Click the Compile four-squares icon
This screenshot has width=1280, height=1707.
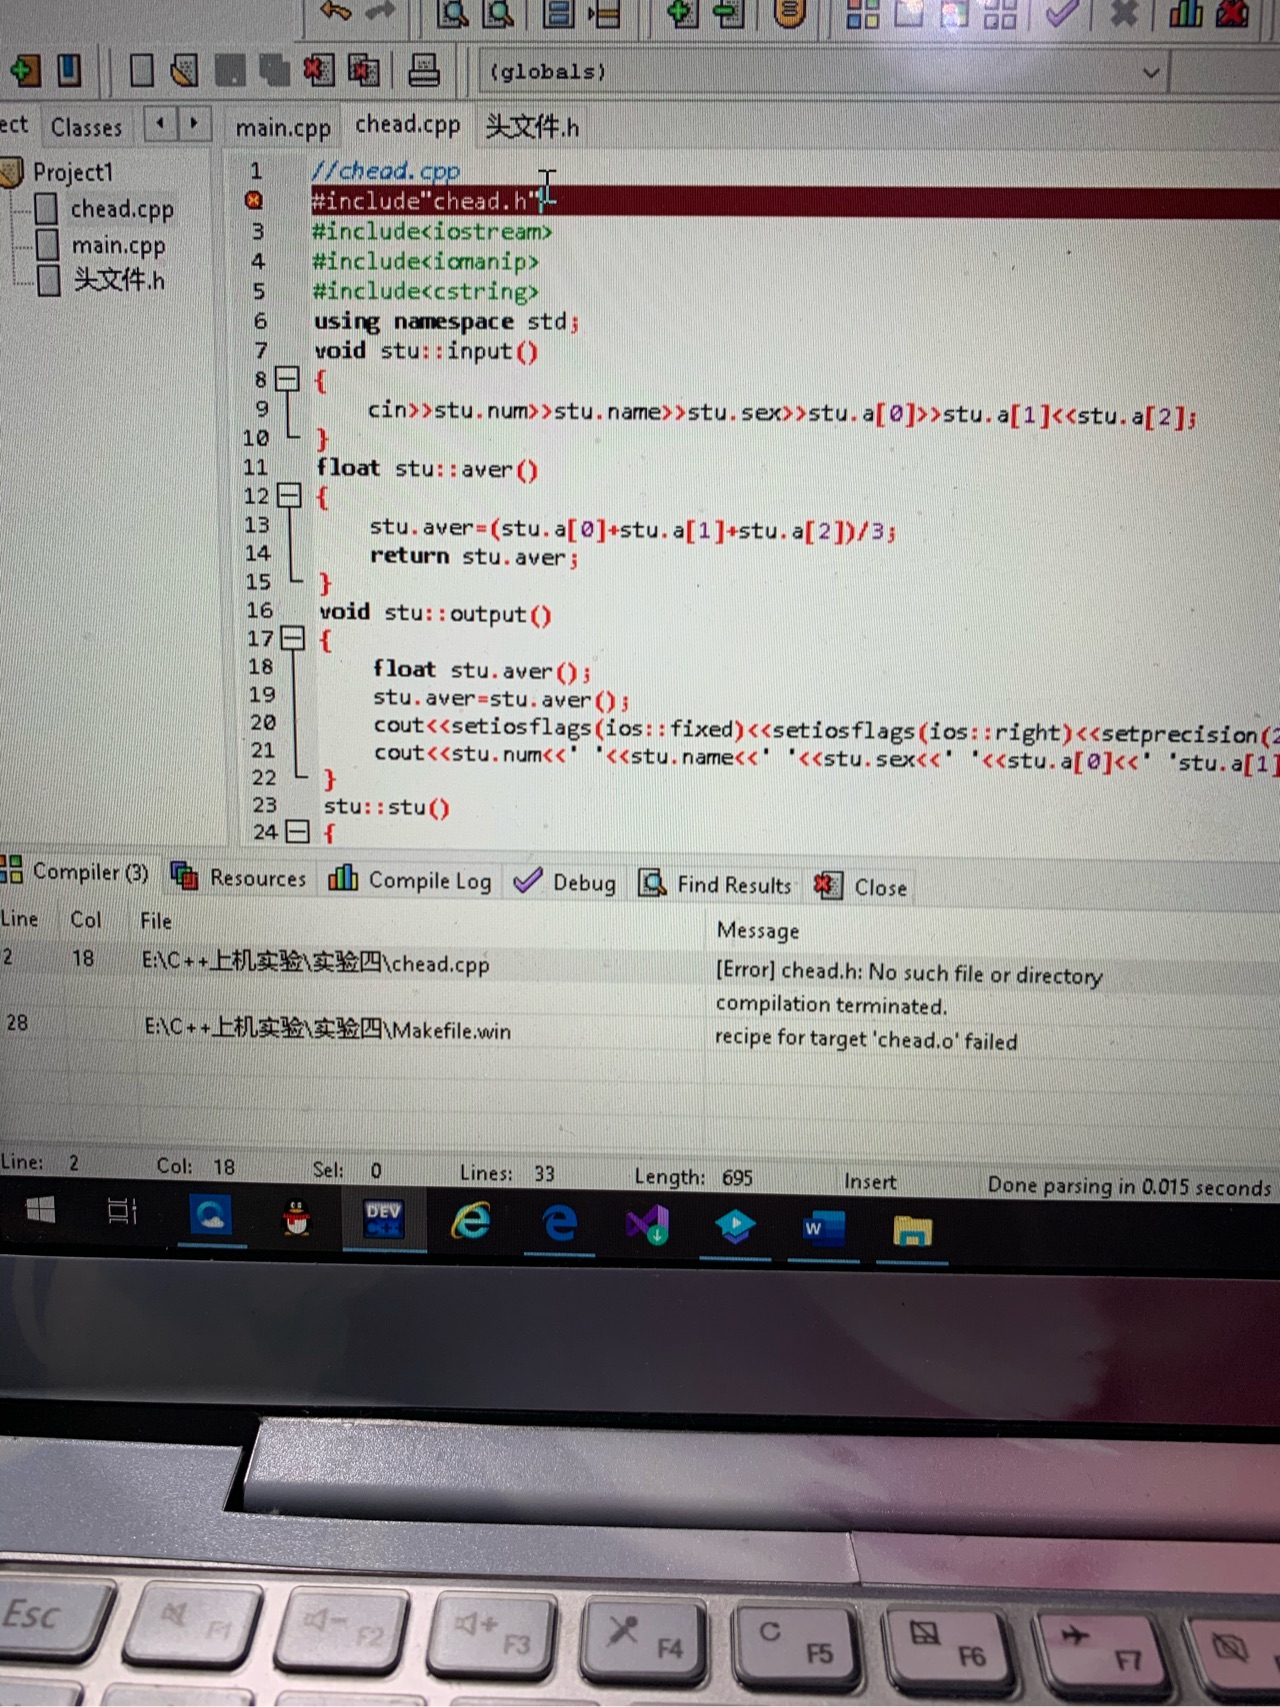pyautogui.click(x=863, y=14)
